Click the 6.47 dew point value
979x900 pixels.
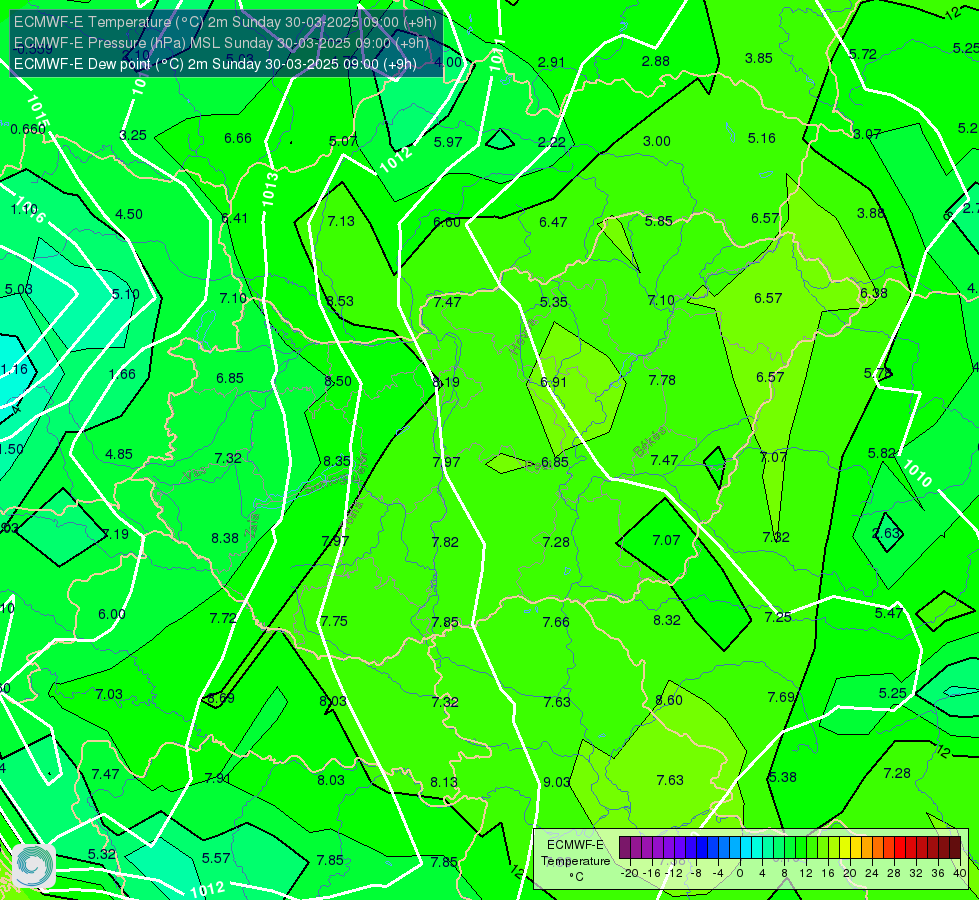pyautogui.click(x=553, y=222)
